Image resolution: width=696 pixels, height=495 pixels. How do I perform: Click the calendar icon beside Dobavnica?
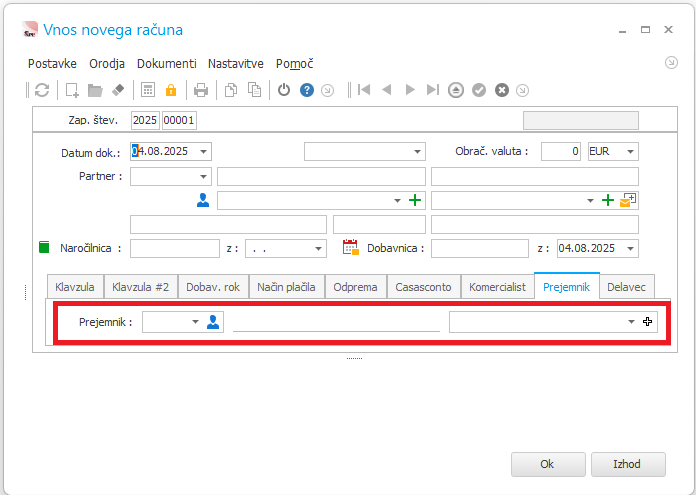coord(350,247)
